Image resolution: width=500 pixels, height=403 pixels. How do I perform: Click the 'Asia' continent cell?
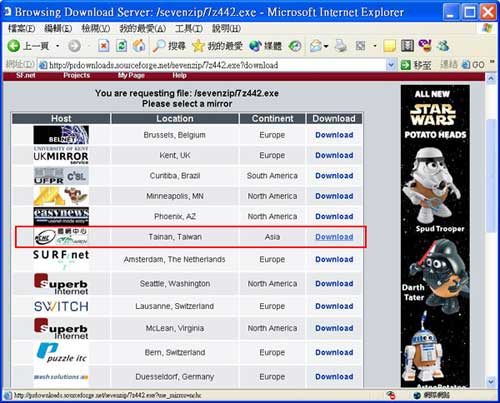pos(272,237)
